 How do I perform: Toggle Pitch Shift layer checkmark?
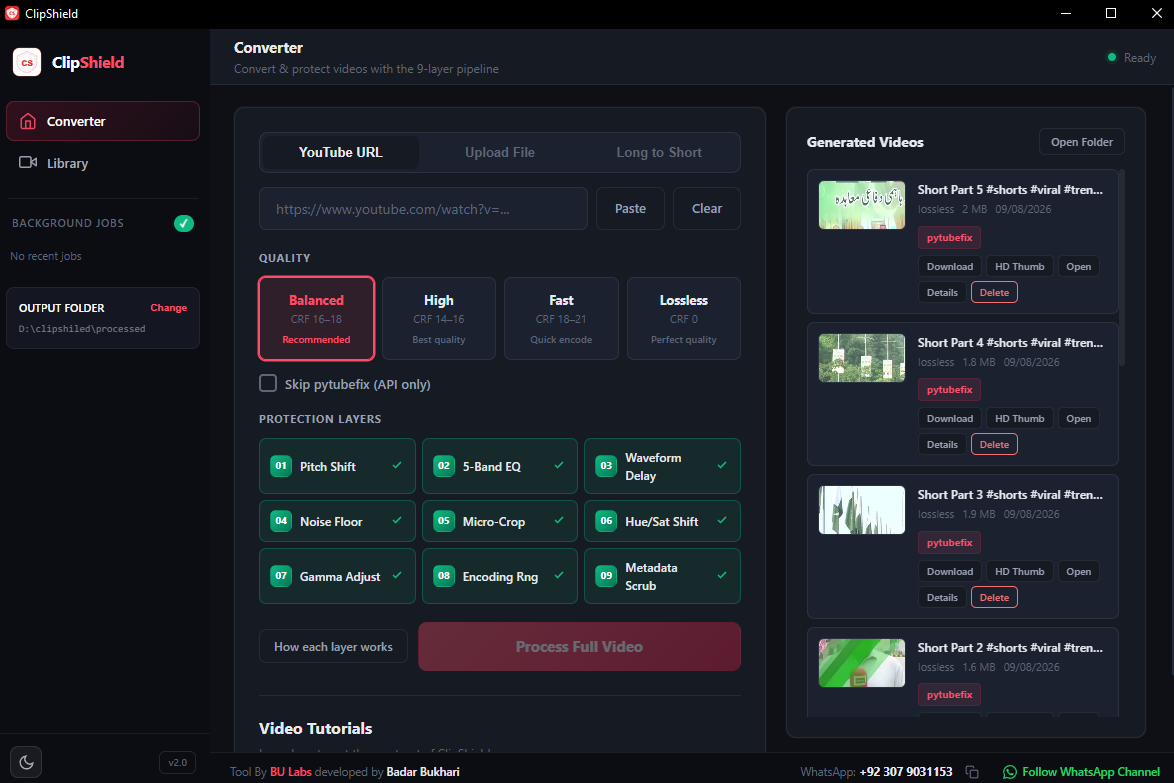coord(397,466)
